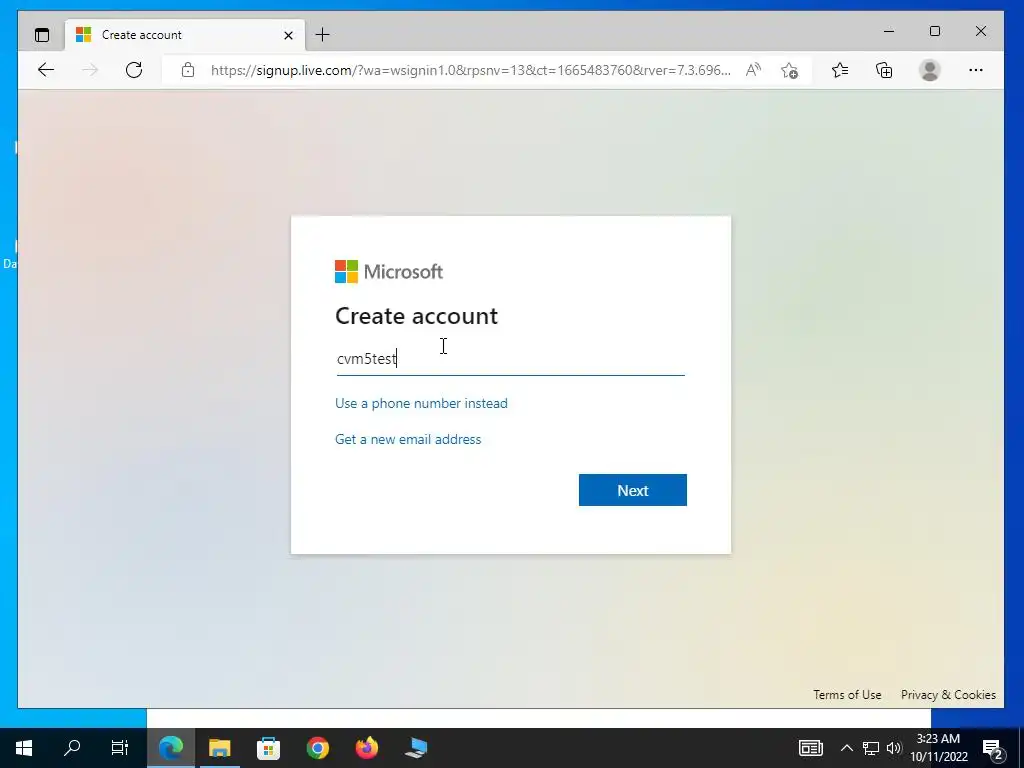Open Terms of Use link

point(847,695)
